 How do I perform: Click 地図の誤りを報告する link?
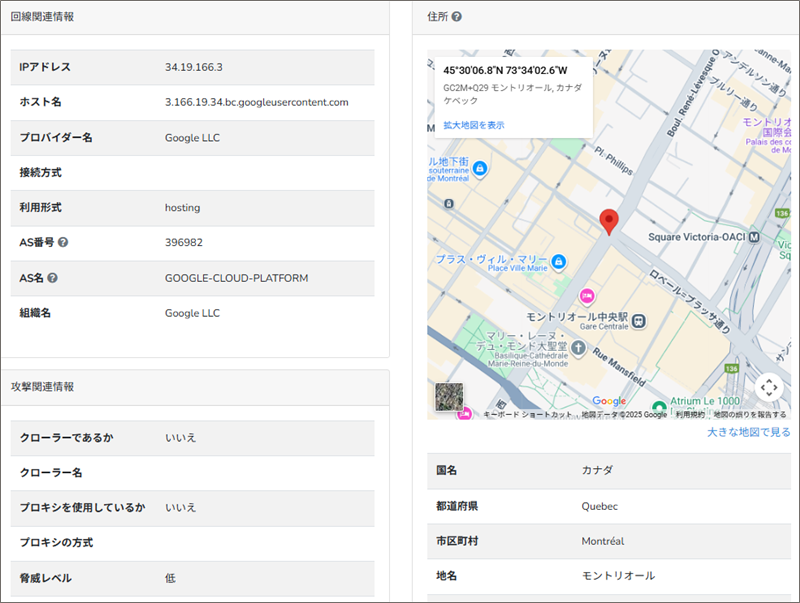(x=749, y=414)
